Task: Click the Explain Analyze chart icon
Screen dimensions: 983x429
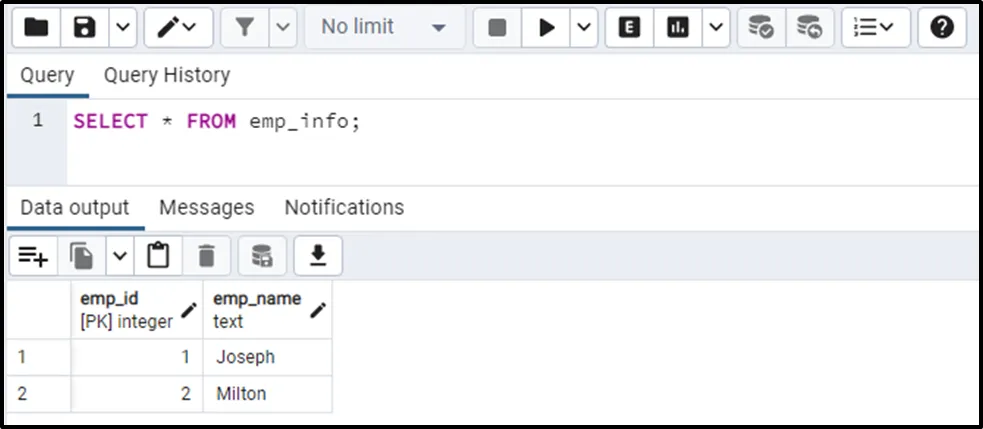Action: pos(678,28)
